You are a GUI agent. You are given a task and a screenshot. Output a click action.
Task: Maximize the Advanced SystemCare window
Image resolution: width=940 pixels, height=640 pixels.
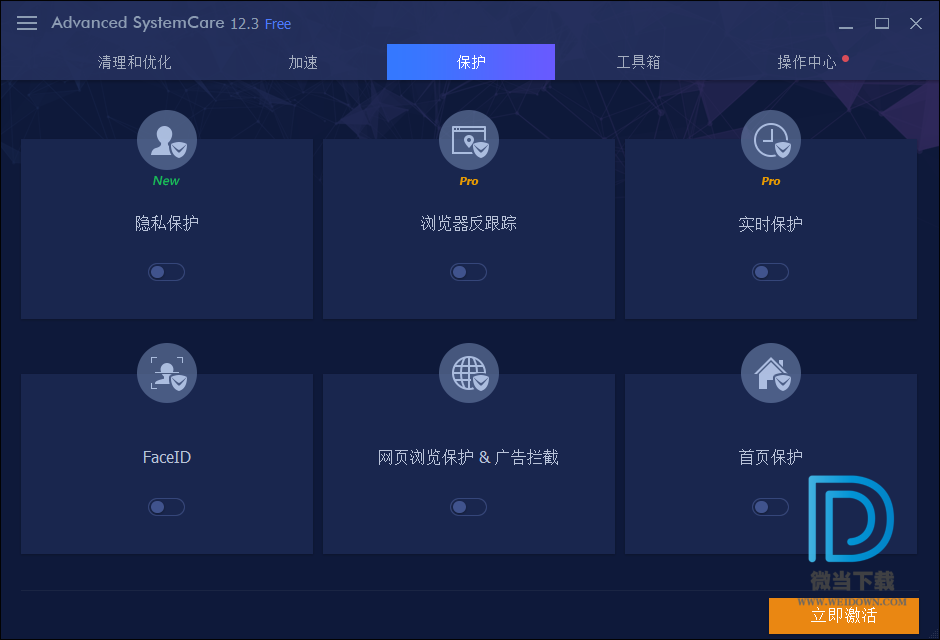coord(882,23)
